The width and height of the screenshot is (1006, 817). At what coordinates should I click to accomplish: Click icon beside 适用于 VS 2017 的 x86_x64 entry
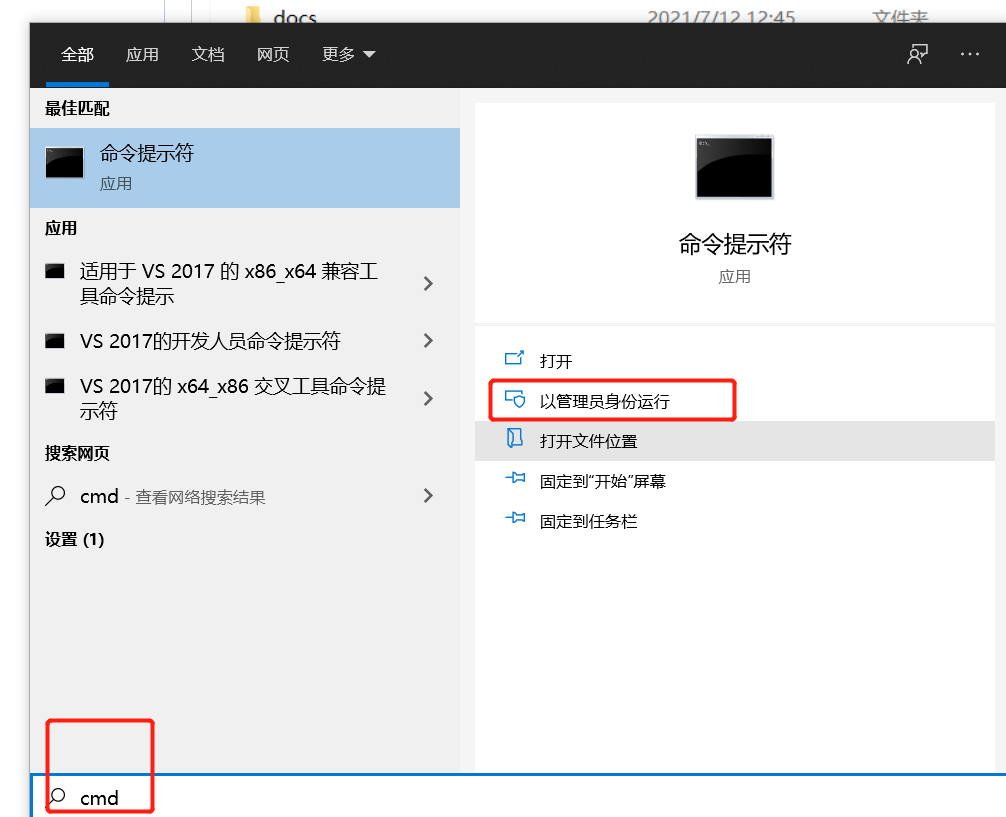[x=55, y=271]
